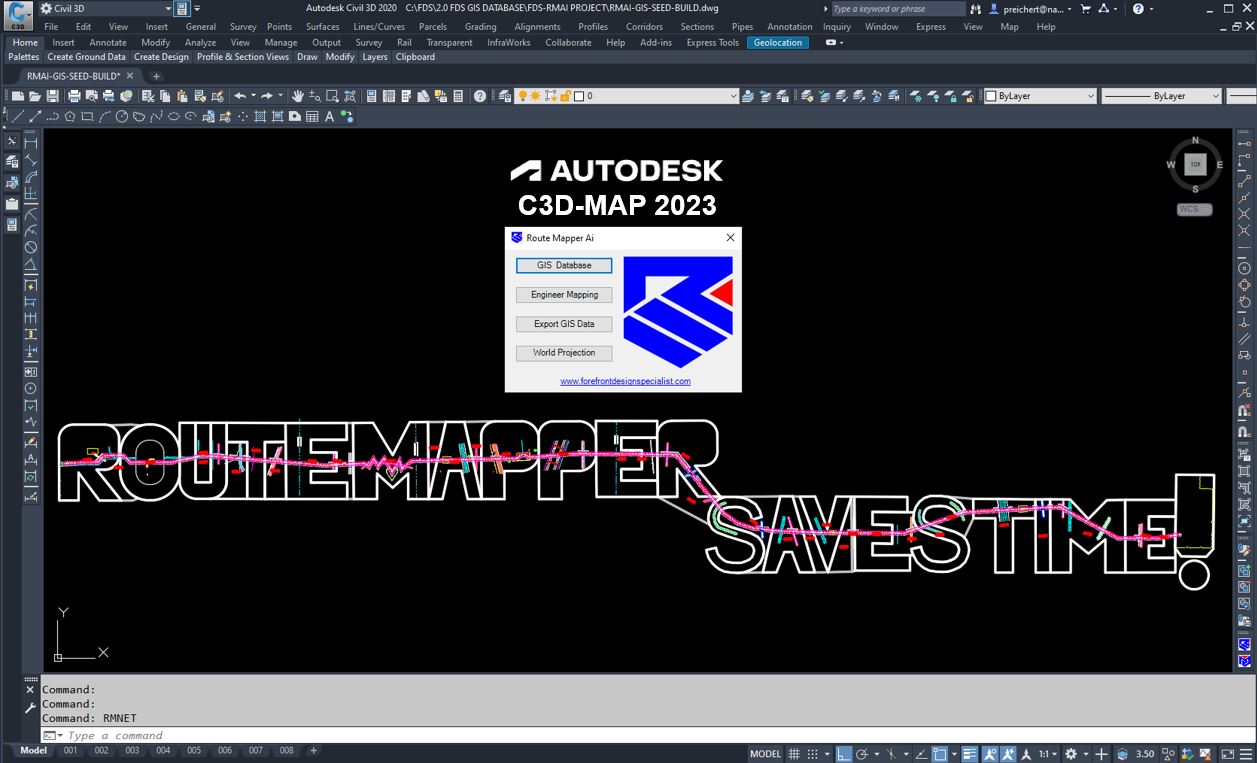Click the Undo arrow icon

click(x=240, y=96)
